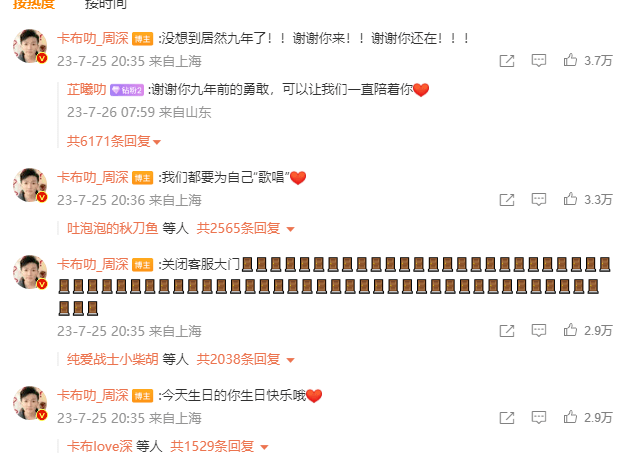Forward the 关闭客服大门 comment
The height and width of the screenshot is (466, 629).
tap(507, 331)
